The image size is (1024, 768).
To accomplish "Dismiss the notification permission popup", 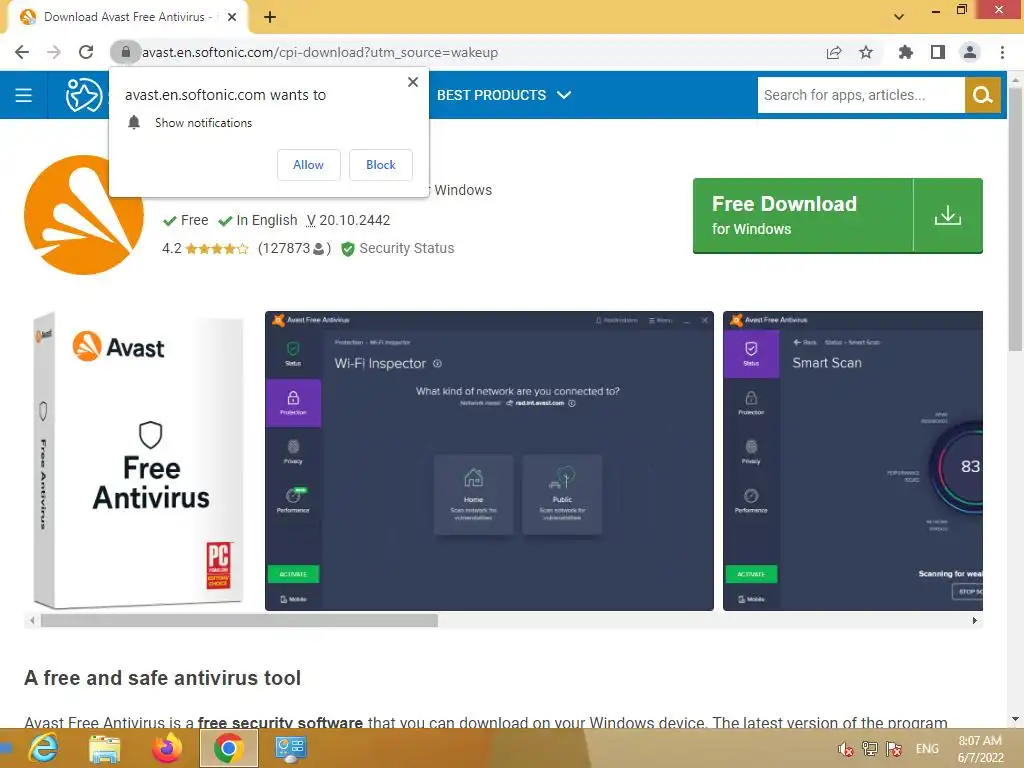I will pos(413,82).
